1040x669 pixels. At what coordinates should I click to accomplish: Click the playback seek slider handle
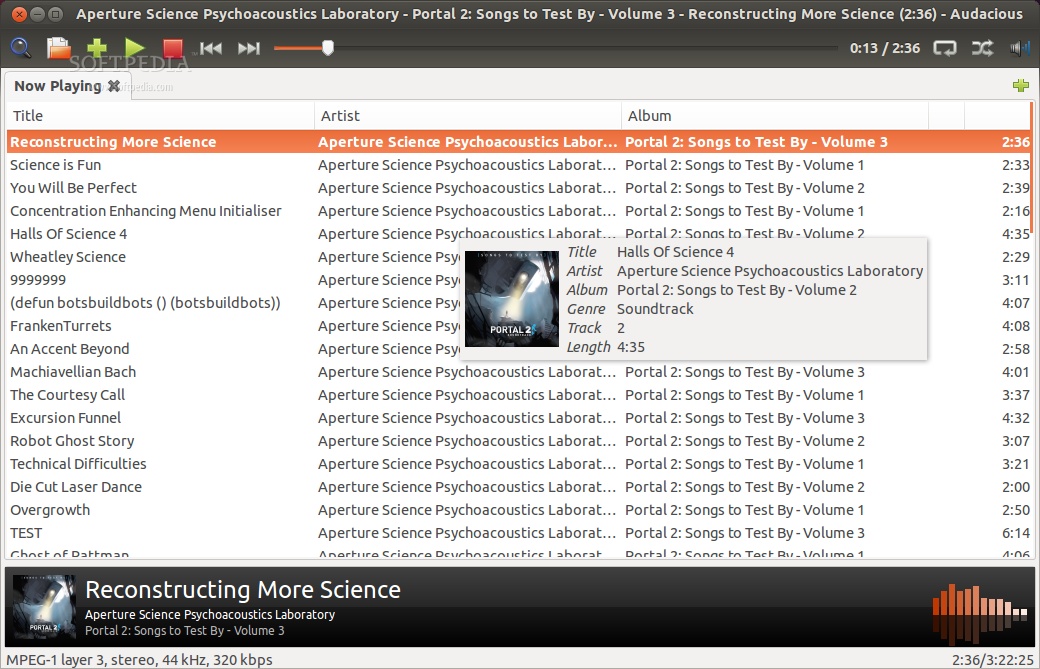327,48
